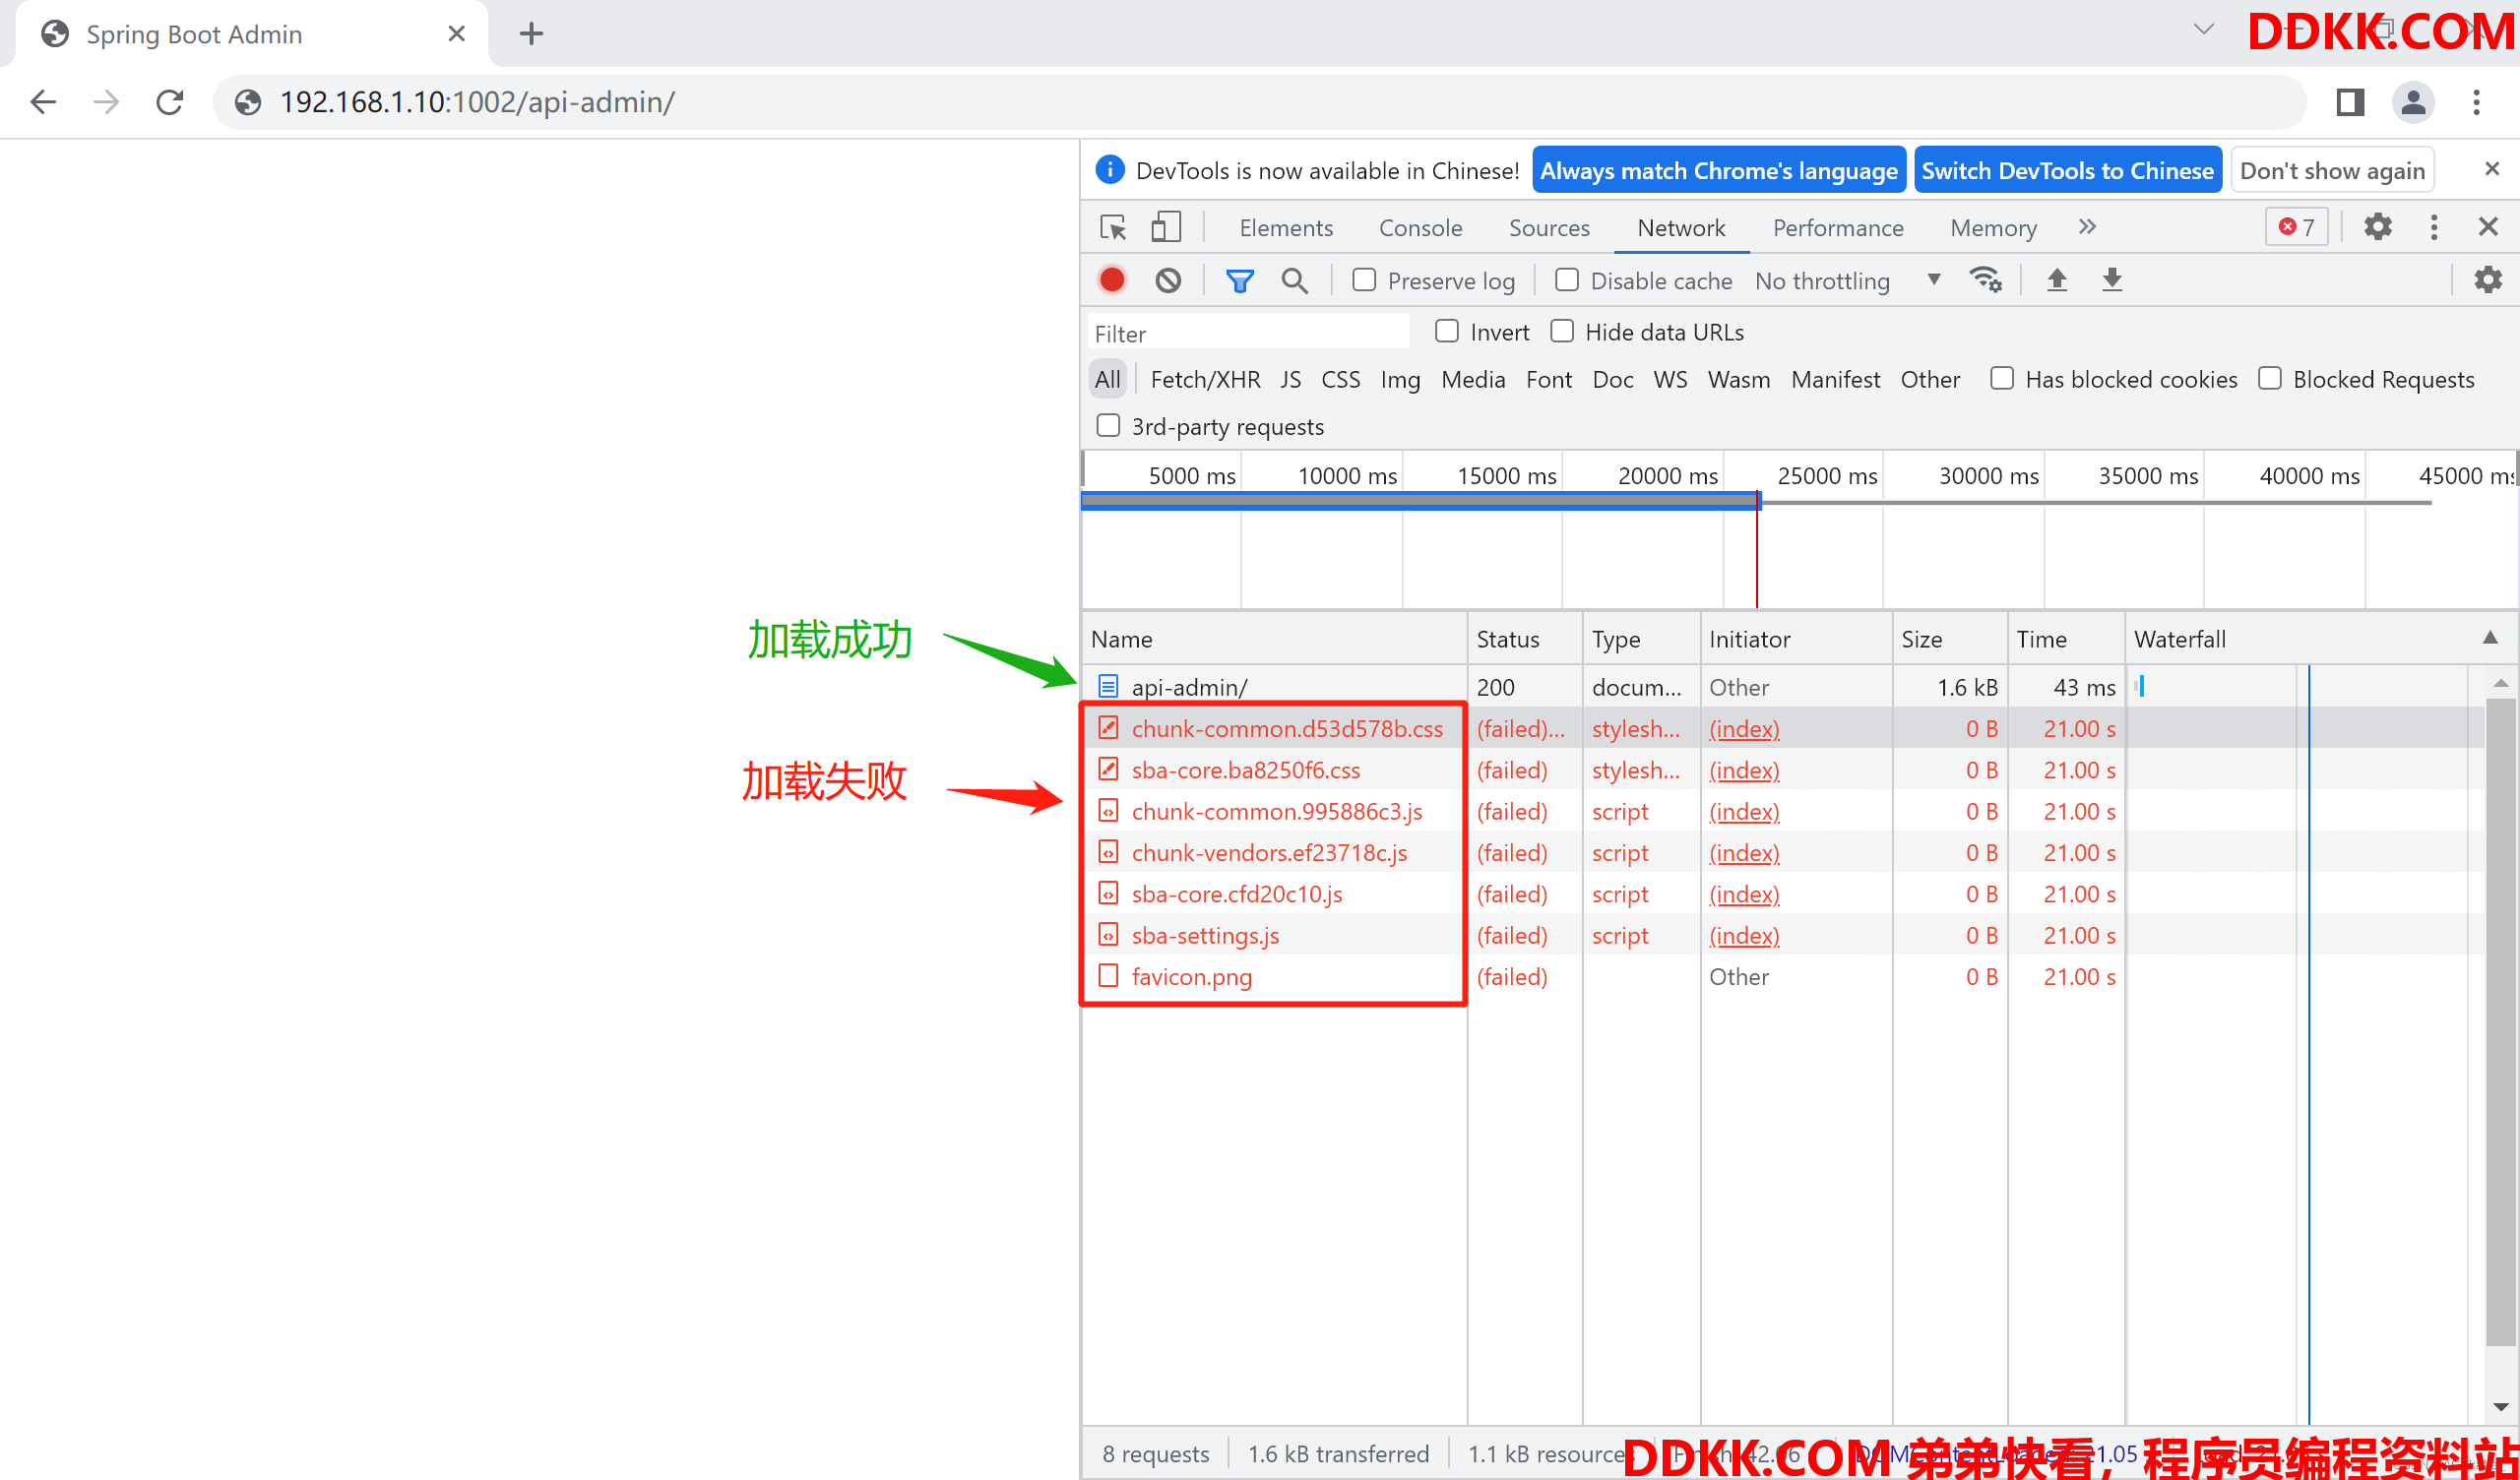Open the user profile avatar icon
The width and height of the screenshot is (2520, 1480).
[x=2412, y=102]
